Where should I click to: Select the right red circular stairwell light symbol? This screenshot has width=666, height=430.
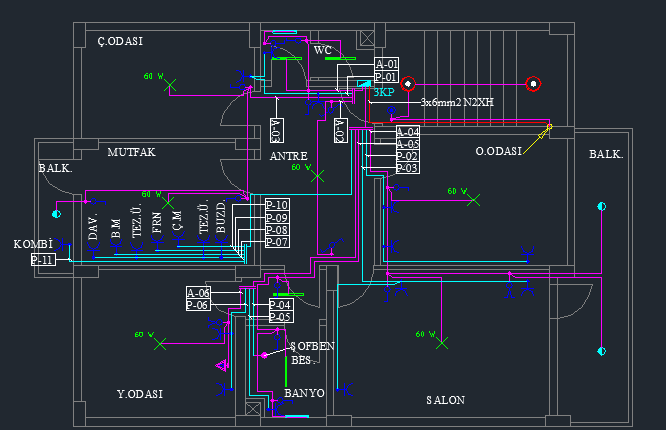click(x=534, y=85)
